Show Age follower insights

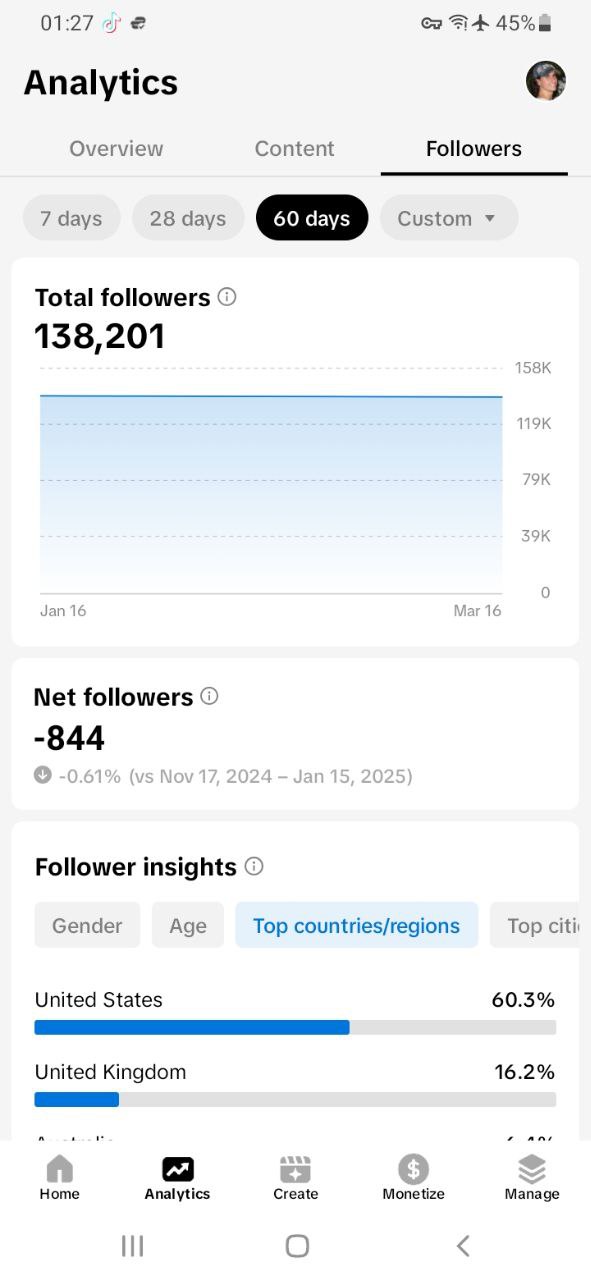coord(188,925)
